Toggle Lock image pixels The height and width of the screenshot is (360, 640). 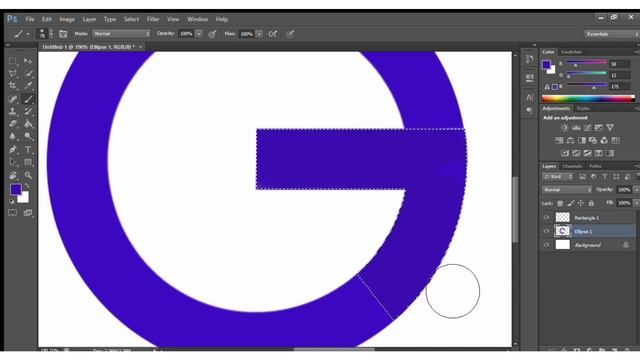point(571,203)
